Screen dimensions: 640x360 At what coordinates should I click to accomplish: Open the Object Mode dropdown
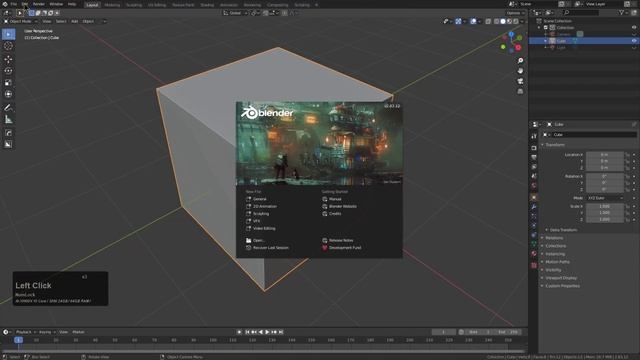tap(20, 21)
